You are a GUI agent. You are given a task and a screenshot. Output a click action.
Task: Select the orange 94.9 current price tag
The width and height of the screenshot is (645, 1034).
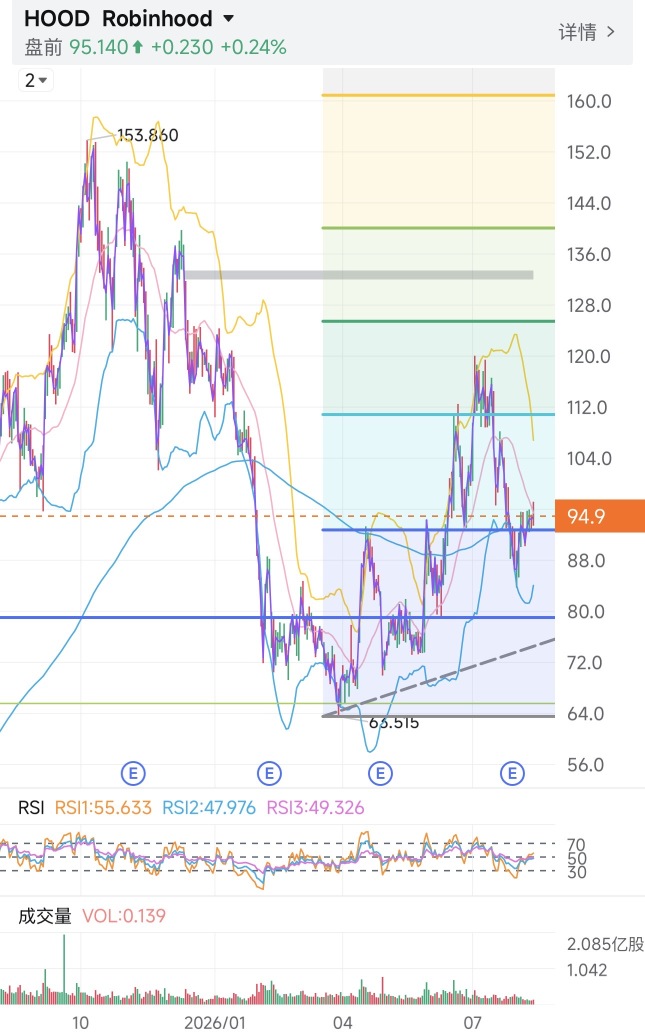click(x=599, y=516)
